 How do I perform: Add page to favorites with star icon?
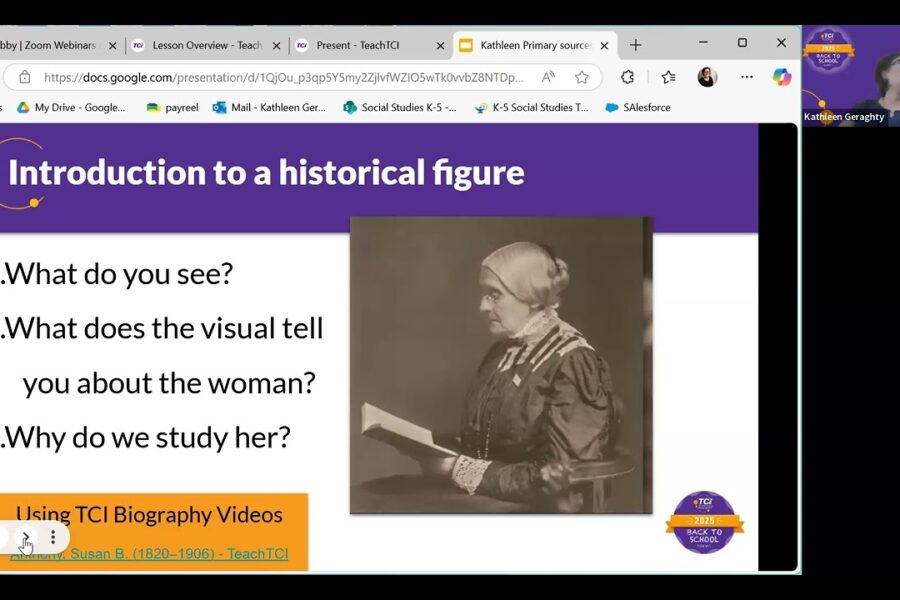pos(582,77)
